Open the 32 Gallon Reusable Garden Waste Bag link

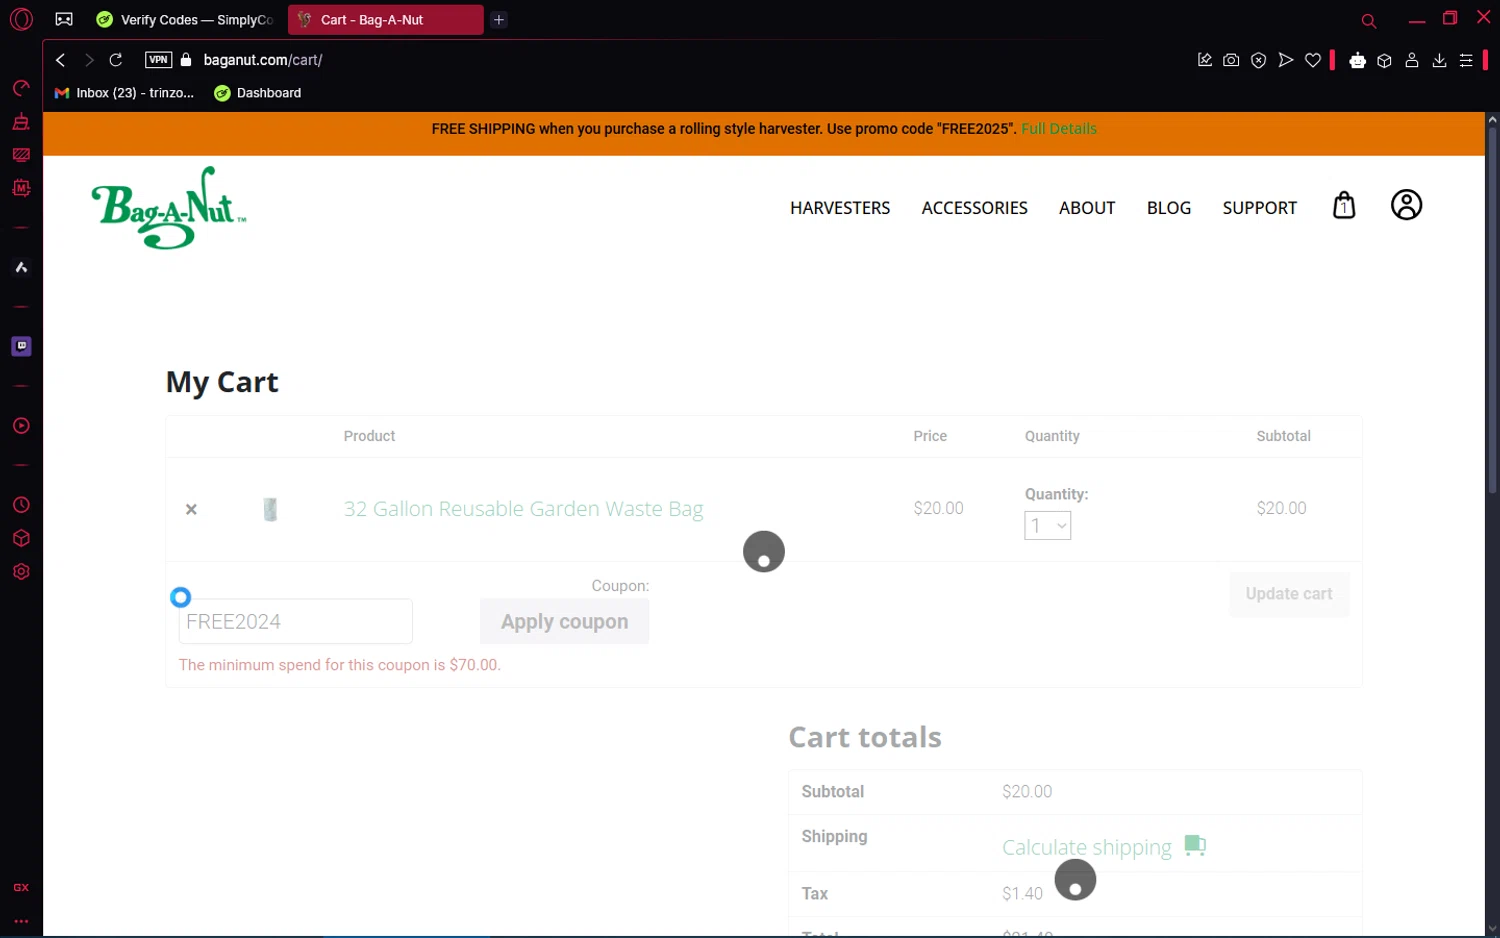[523, 509]
